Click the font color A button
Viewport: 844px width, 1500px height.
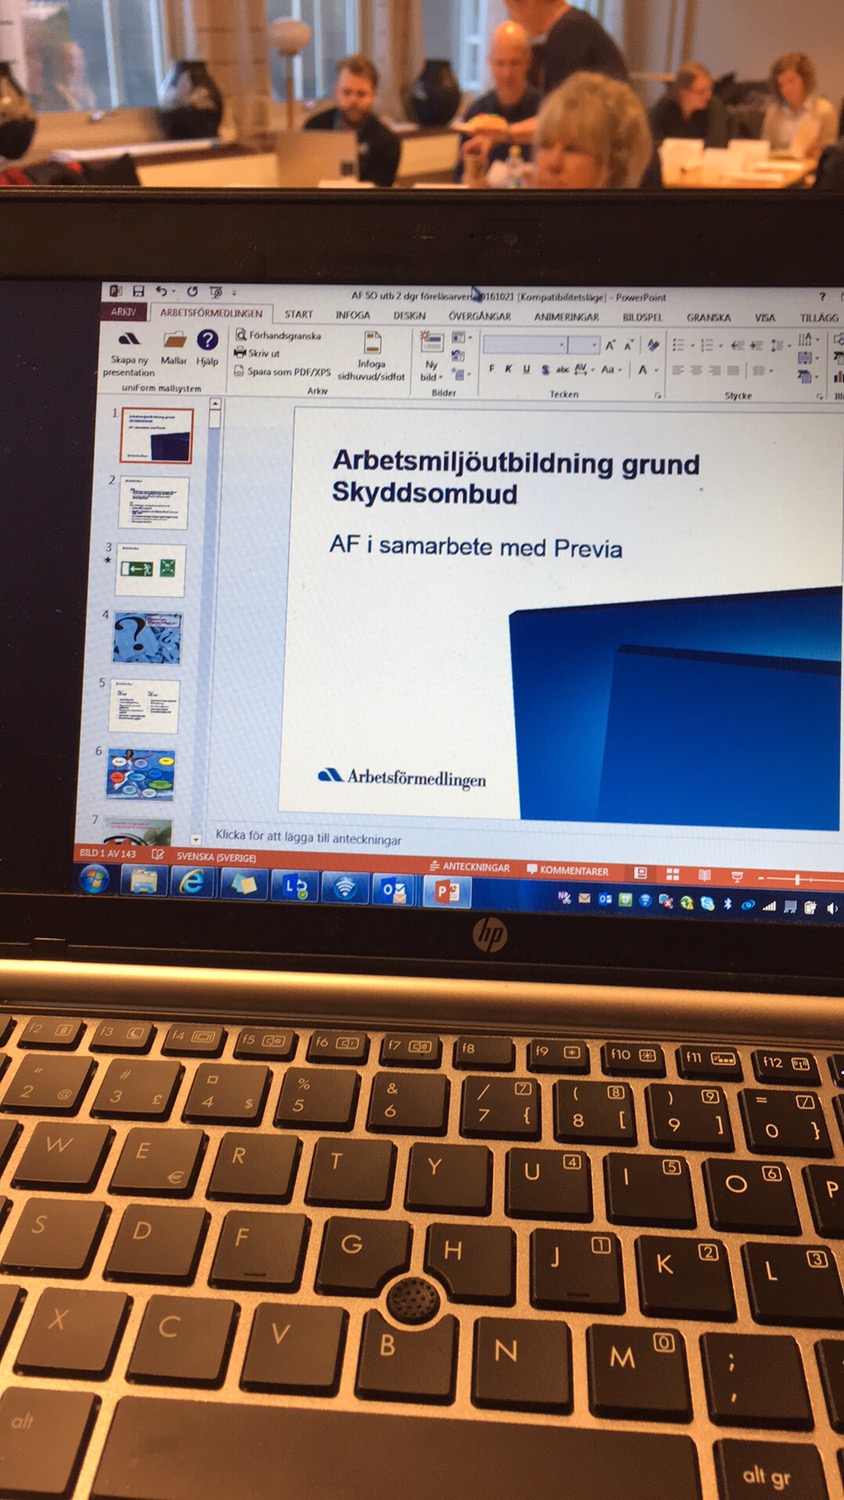[643, 369]
